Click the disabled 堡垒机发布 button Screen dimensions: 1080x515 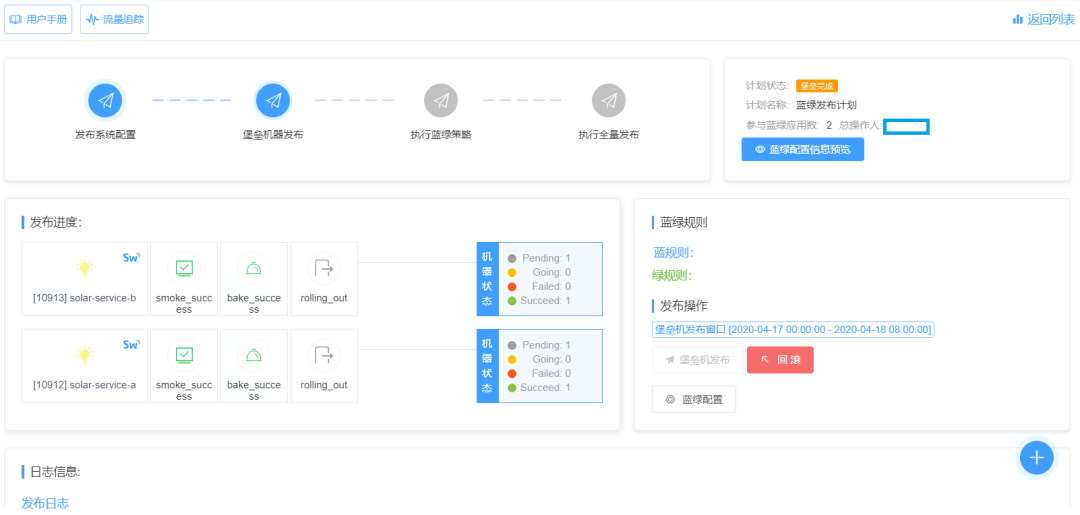[x=698, y=359]
